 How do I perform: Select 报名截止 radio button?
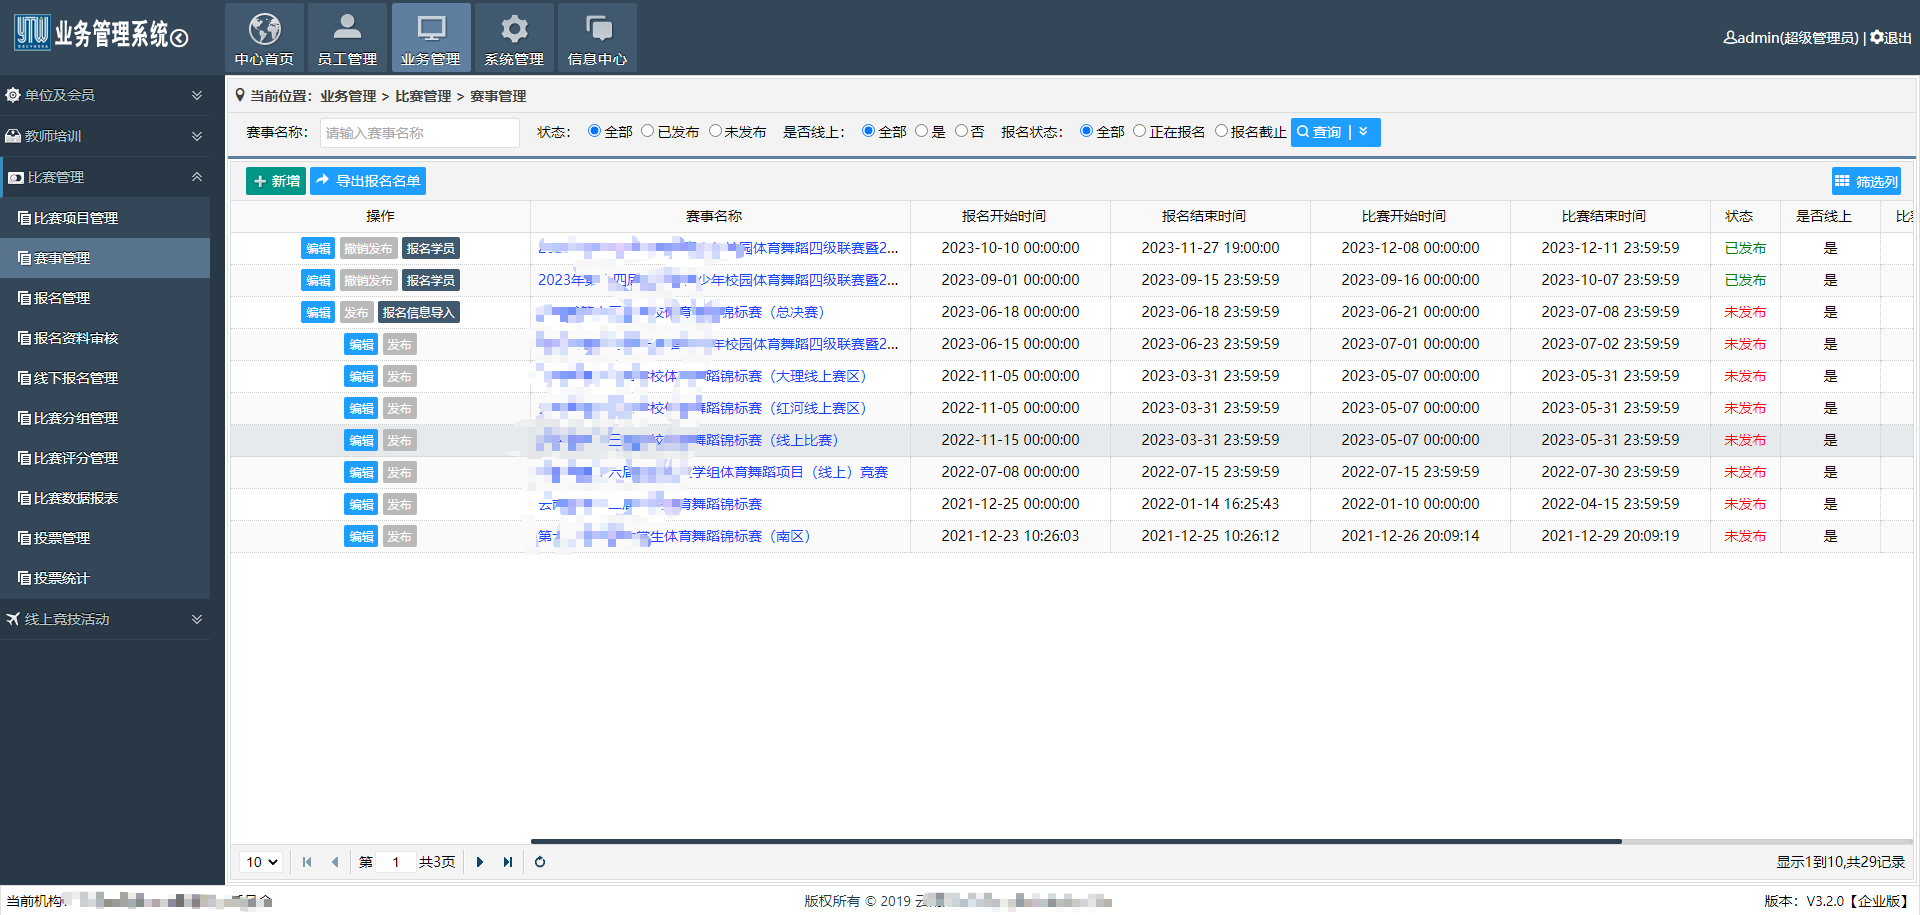click(x=1221, y=131)
